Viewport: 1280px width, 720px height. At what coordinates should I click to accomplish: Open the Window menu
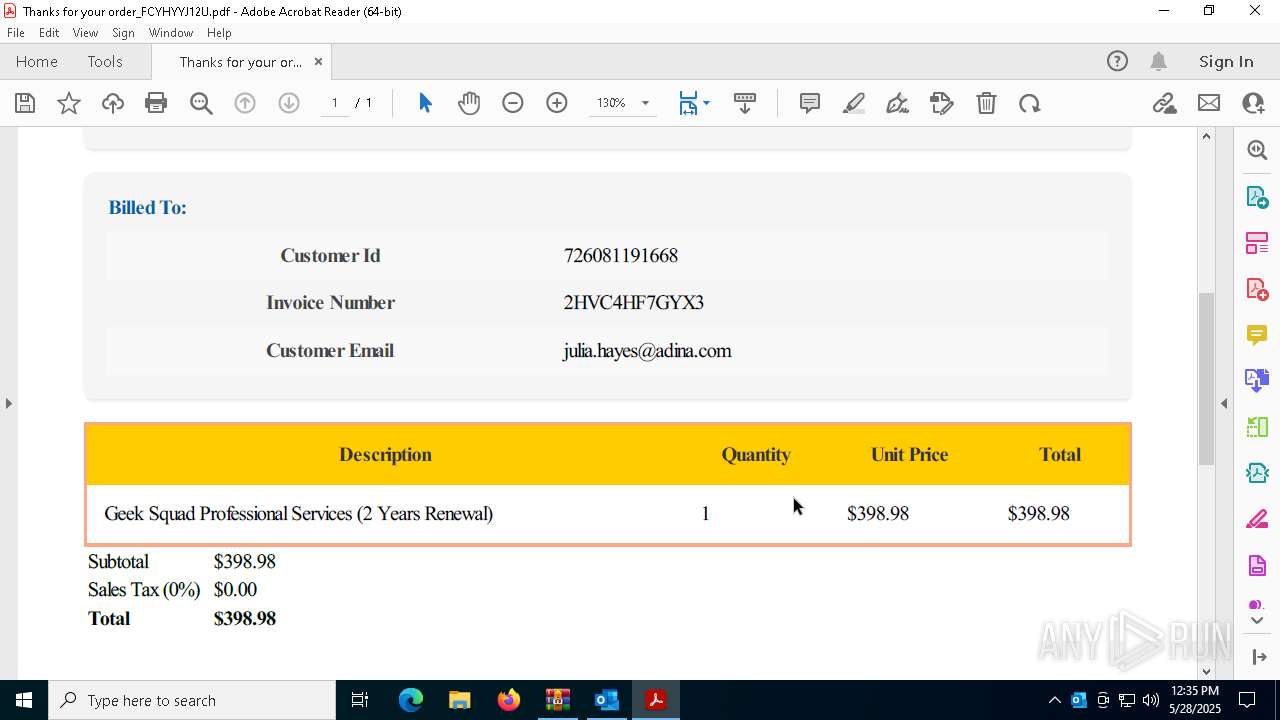coord(171,32)
